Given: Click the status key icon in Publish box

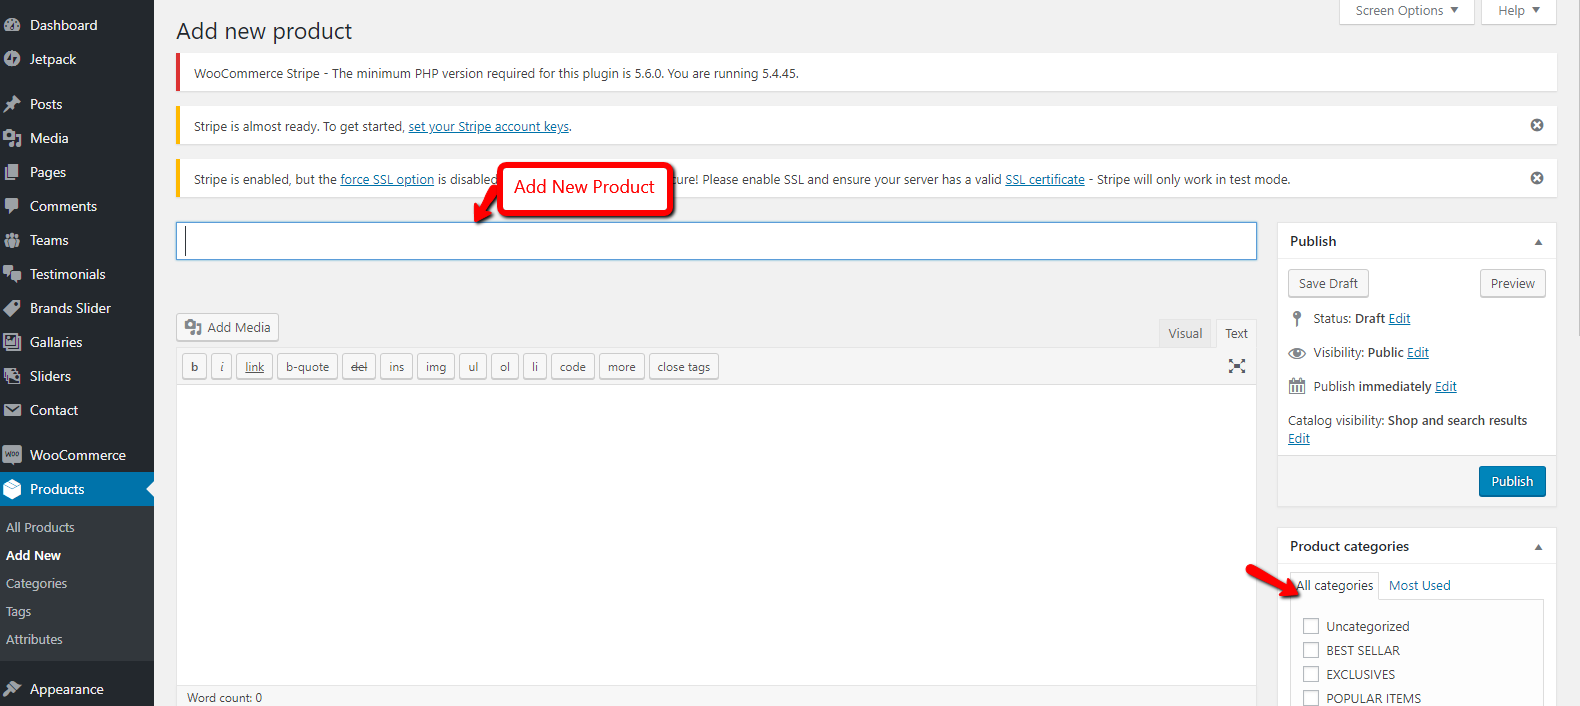Looking at the screenshot, I should 1297,318.
